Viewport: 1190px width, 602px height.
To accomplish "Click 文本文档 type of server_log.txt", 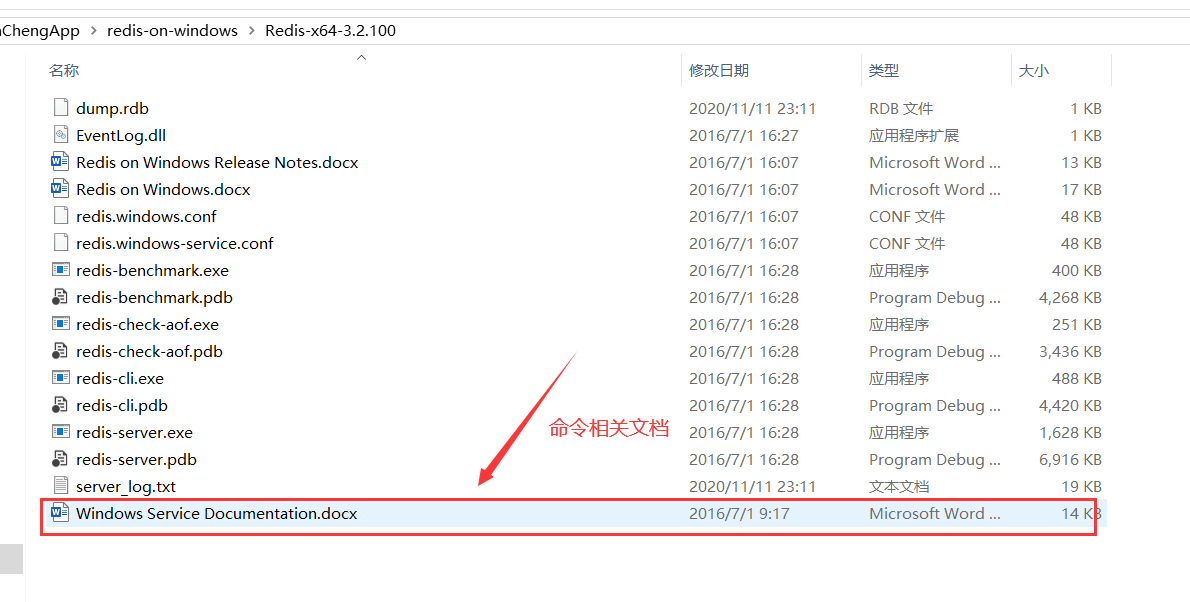I will (899, 487).
